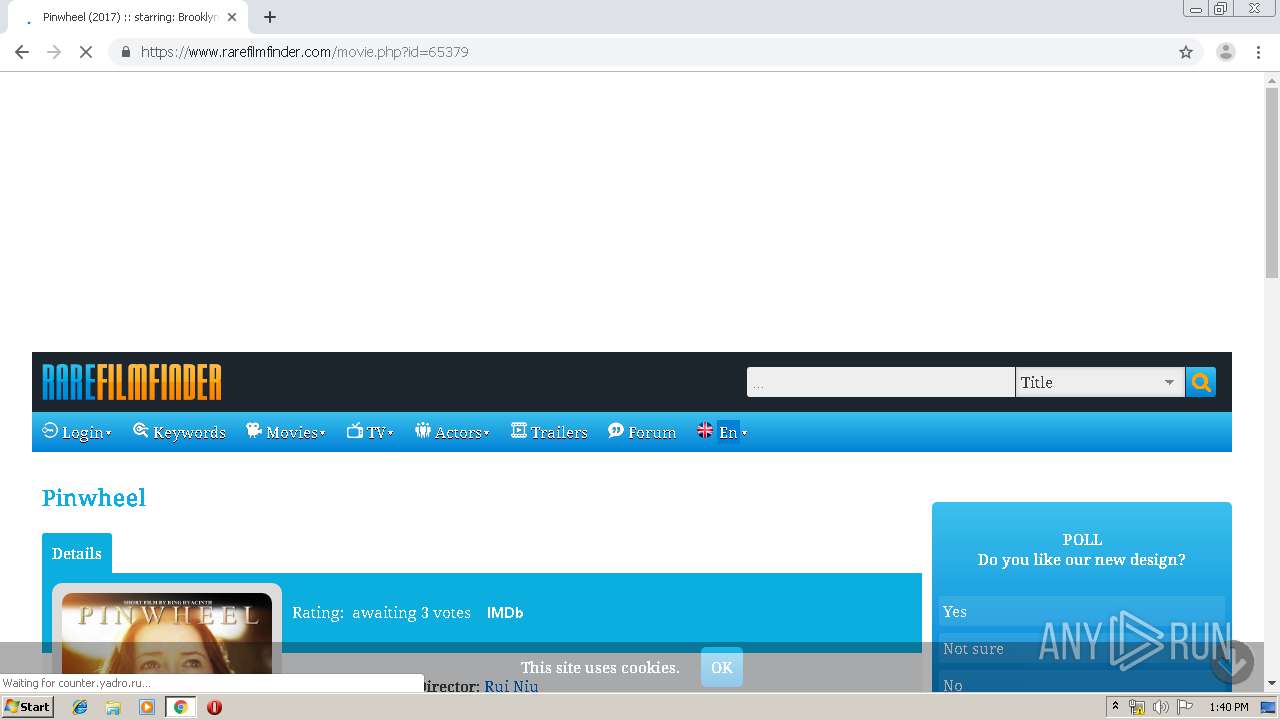Vote Yes in the poll
Viewport: 1280px width, 720px height.
[x=1082, y=612]
